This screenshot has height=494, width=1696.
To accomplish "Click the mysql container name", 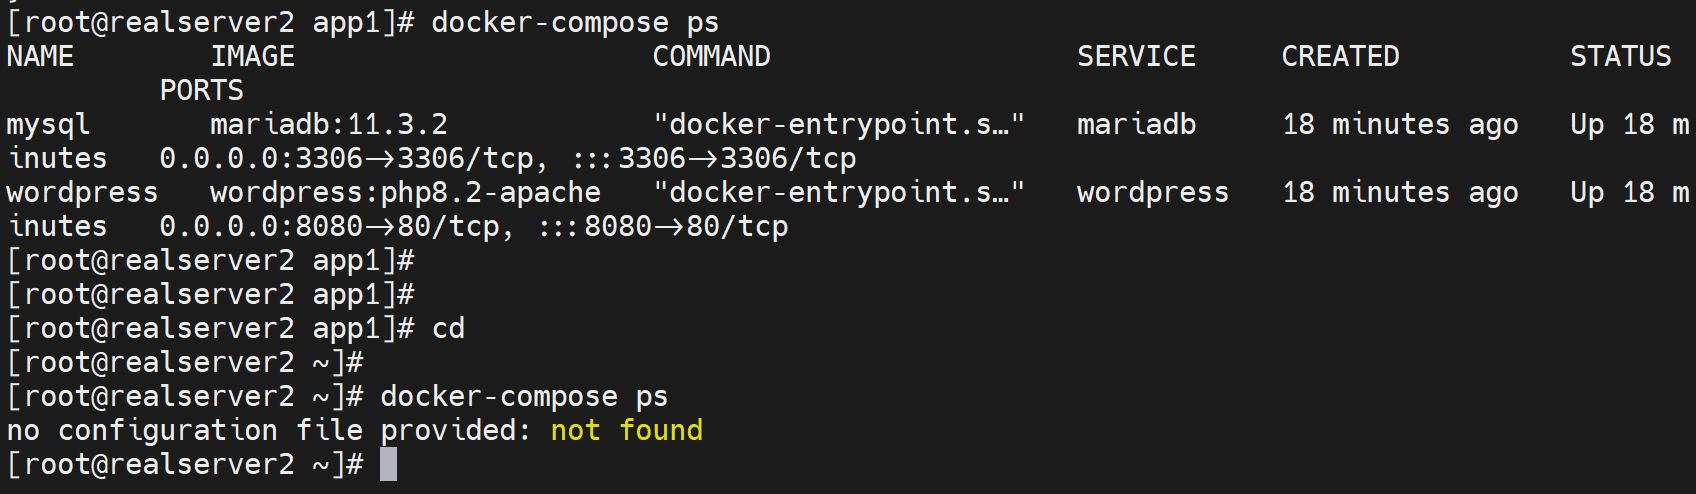I will [48, 125].
